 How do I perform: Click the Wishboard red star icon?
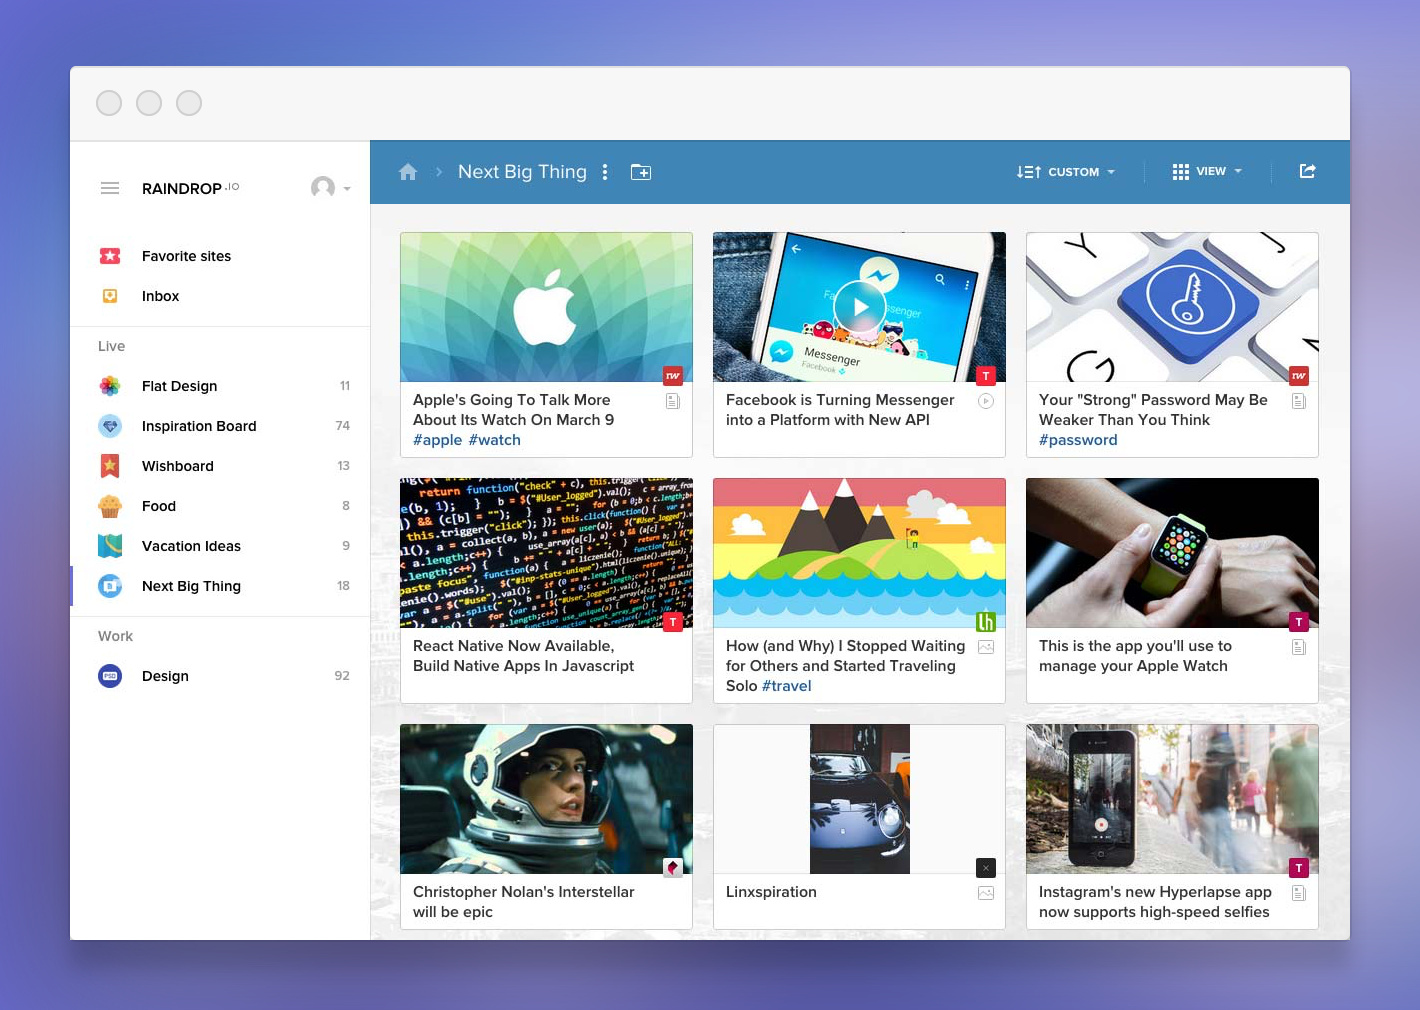click(x=110, y=466)
